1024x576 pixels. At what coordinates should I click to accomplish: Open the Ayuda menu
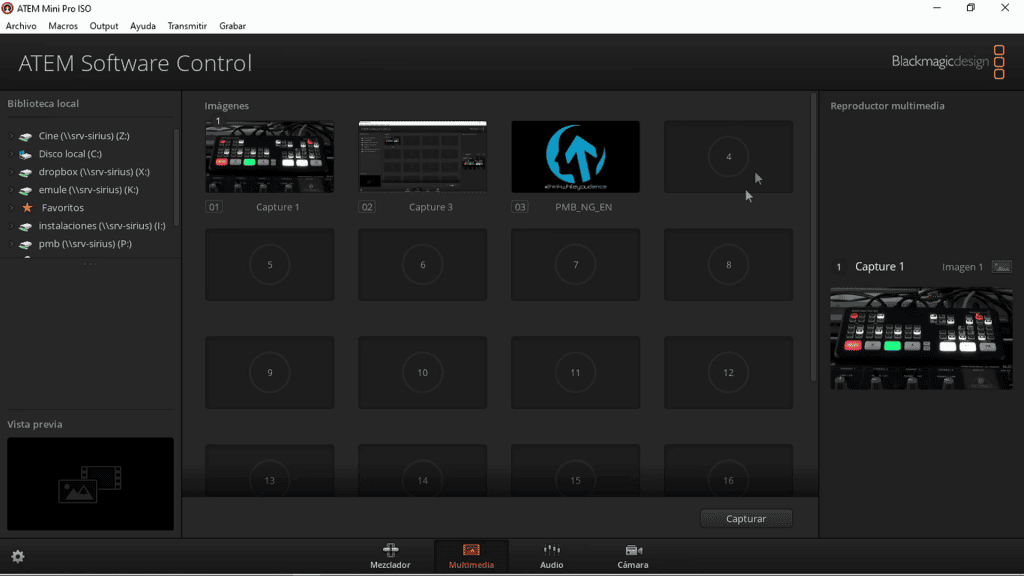point(142,26)
